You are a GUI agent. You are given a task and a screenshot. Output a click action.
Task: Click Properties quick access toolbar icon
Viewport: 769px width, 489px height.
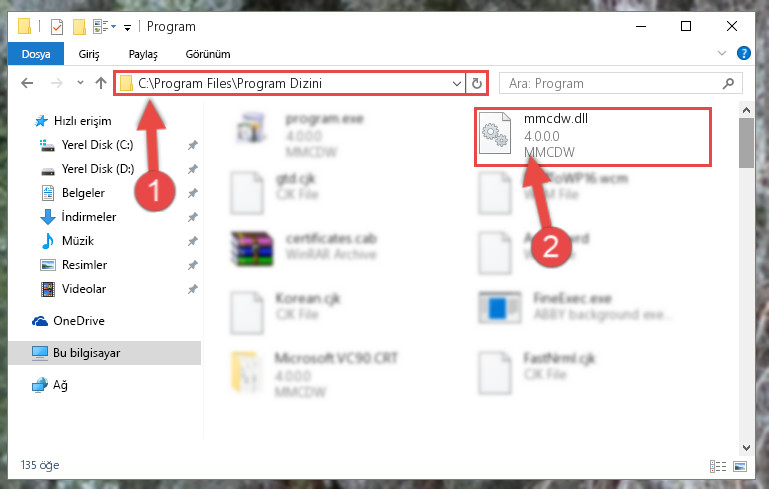point(57,26)
